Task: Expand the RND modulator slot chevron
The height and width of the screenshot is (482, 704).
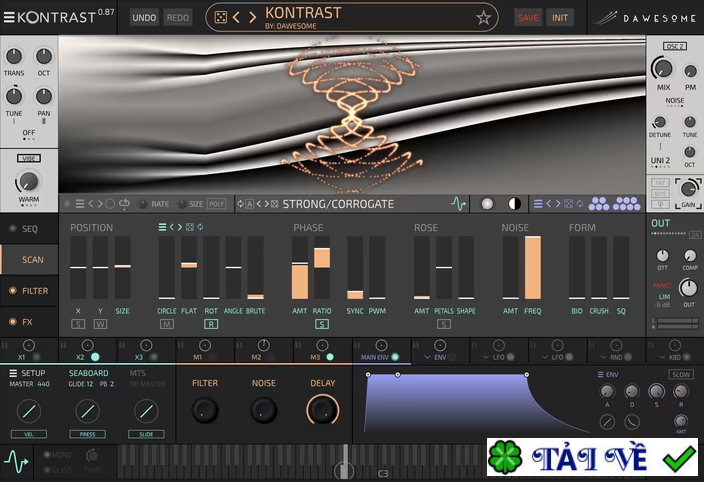Action: pyautogui.click(x=603, y=357)
